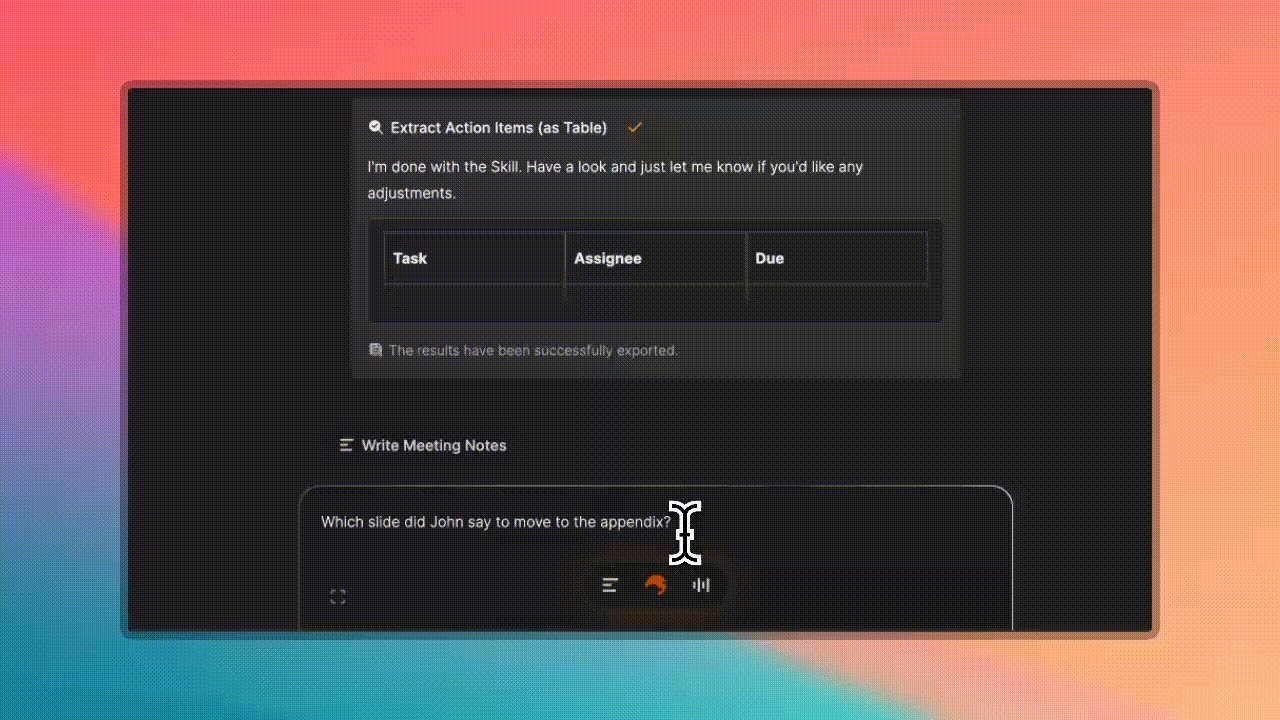
Task: Click the orange AI assistant icon in the toolbar
Action: coord(656,585)
